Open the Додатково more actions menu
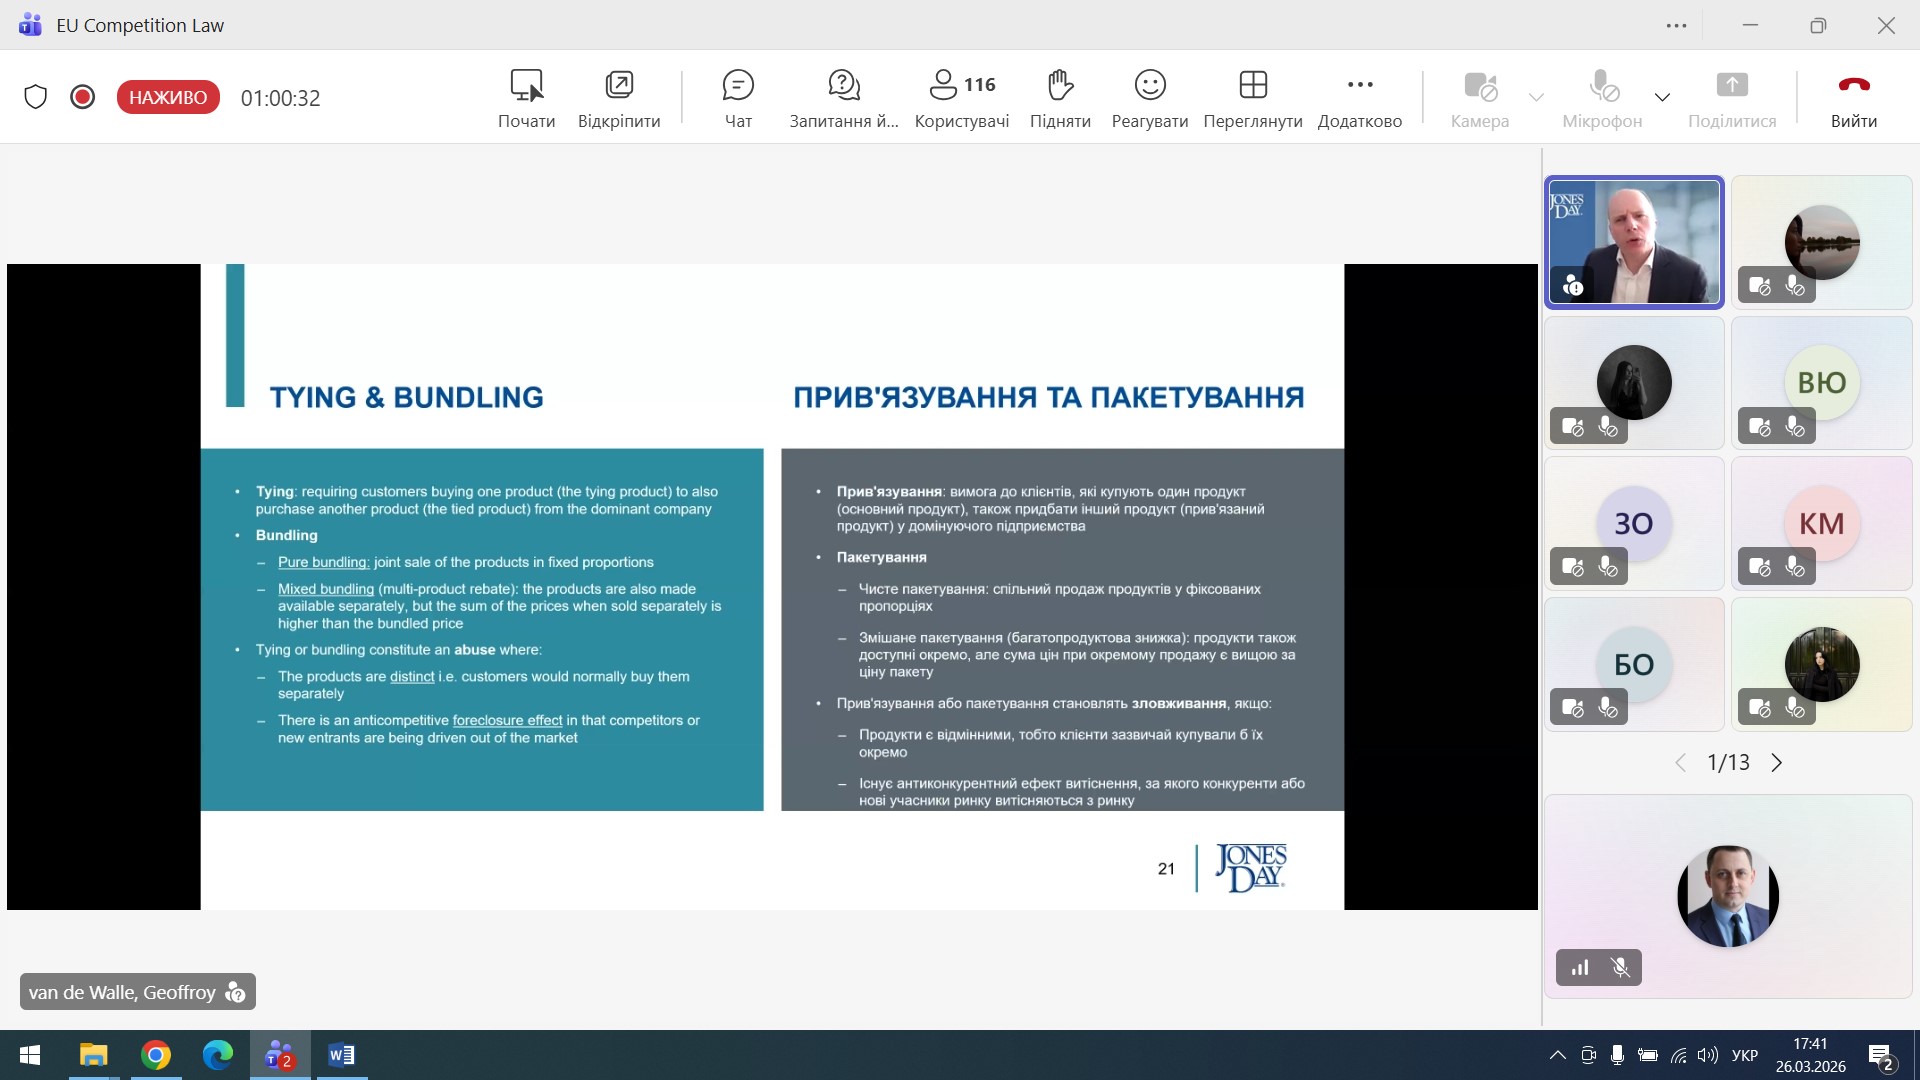1920x1080 pixels. click(x=1359, y=98)
